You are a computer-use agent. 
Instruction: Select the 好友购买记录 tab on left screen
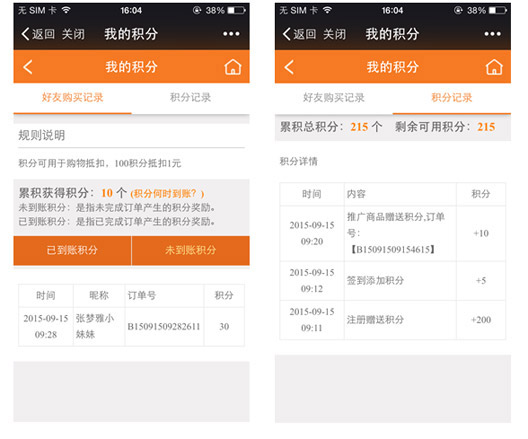pos(72,98)
